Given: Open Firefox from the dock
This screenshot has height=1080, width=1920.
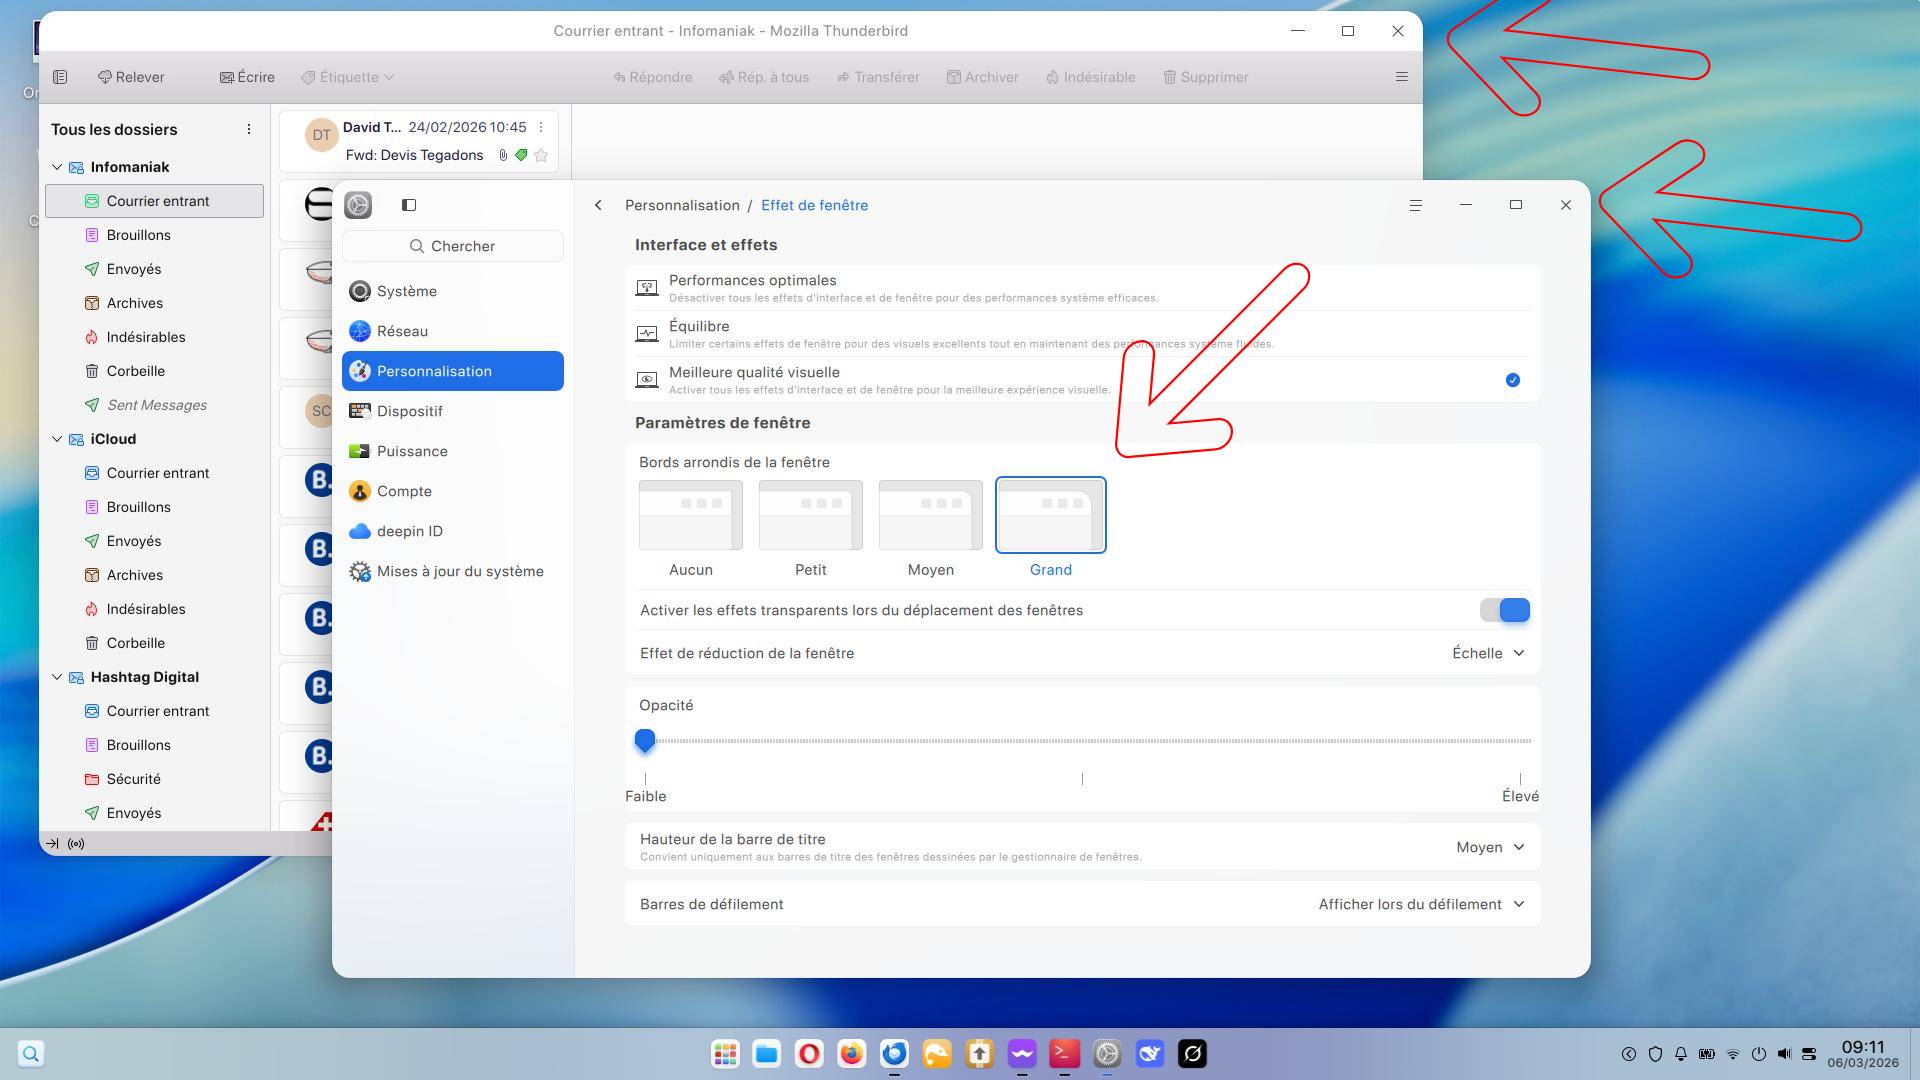Looking at the screenshot, I should click(851, 1053).
